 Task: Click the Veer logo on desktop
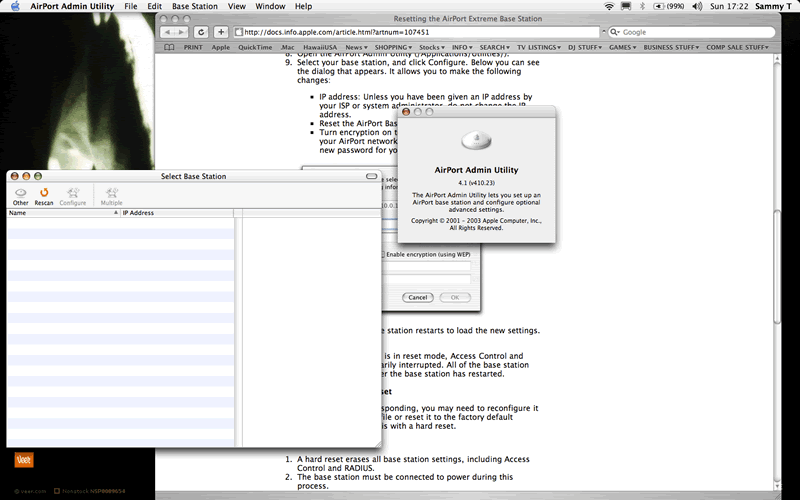(23, 460)
